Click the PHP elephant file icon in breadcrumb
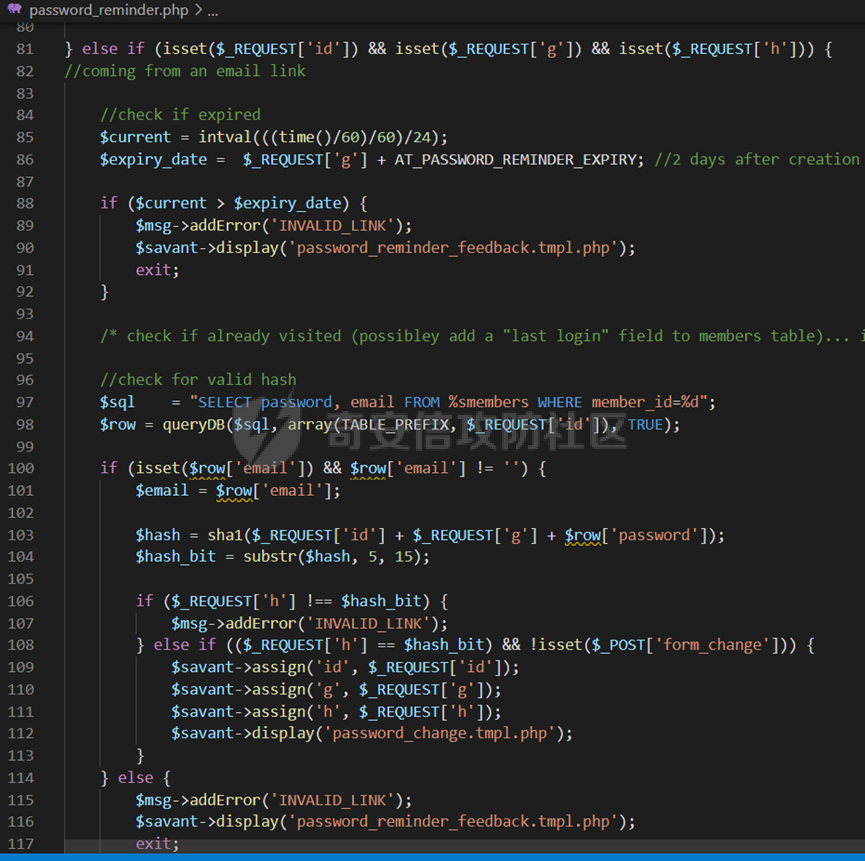 (14, 9)
